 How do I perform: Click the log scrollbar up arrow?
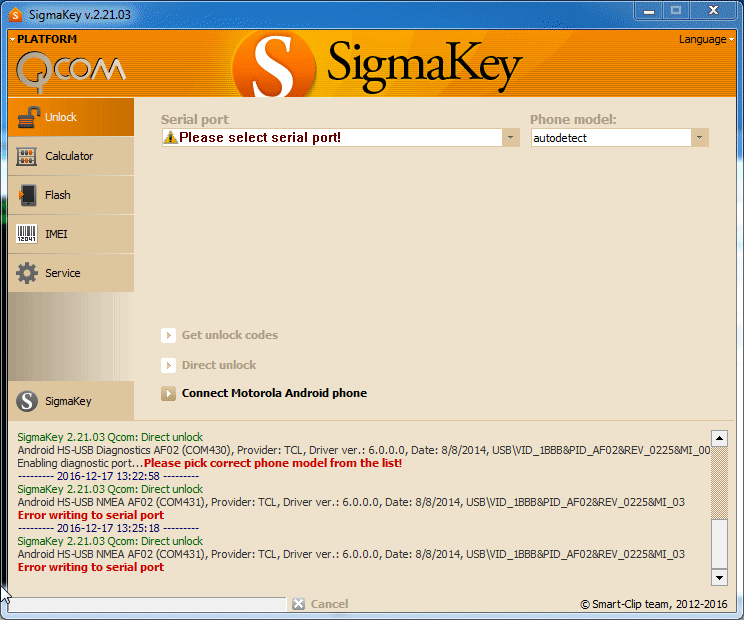719,438
